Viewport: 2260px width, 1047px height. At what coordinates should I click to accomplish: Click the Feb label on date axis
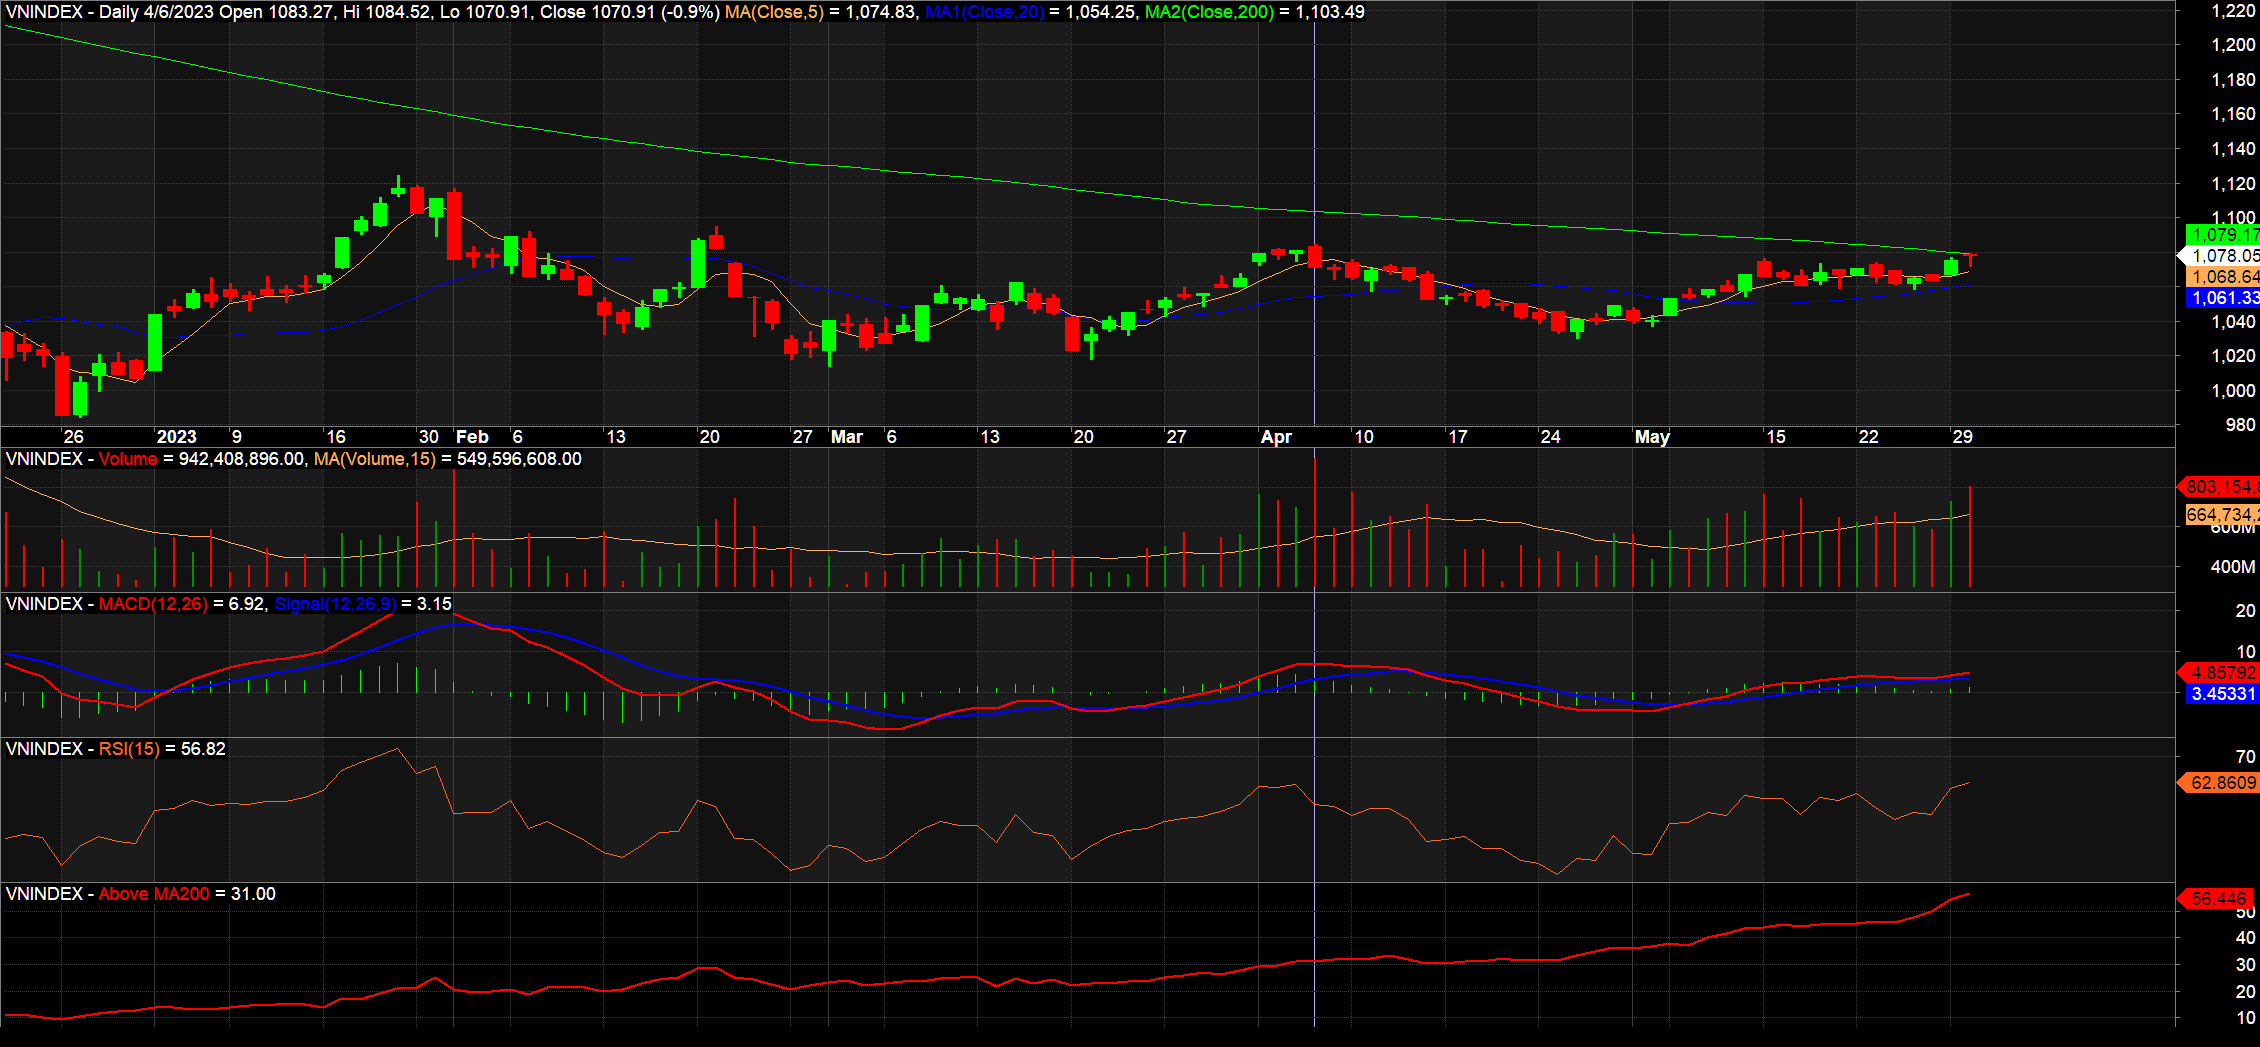472,437
